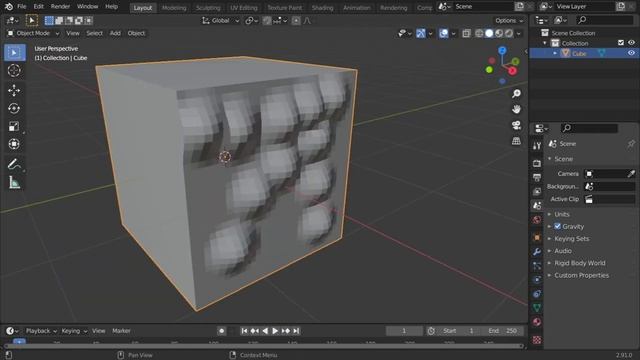Click the current frame field

(404, 331)
